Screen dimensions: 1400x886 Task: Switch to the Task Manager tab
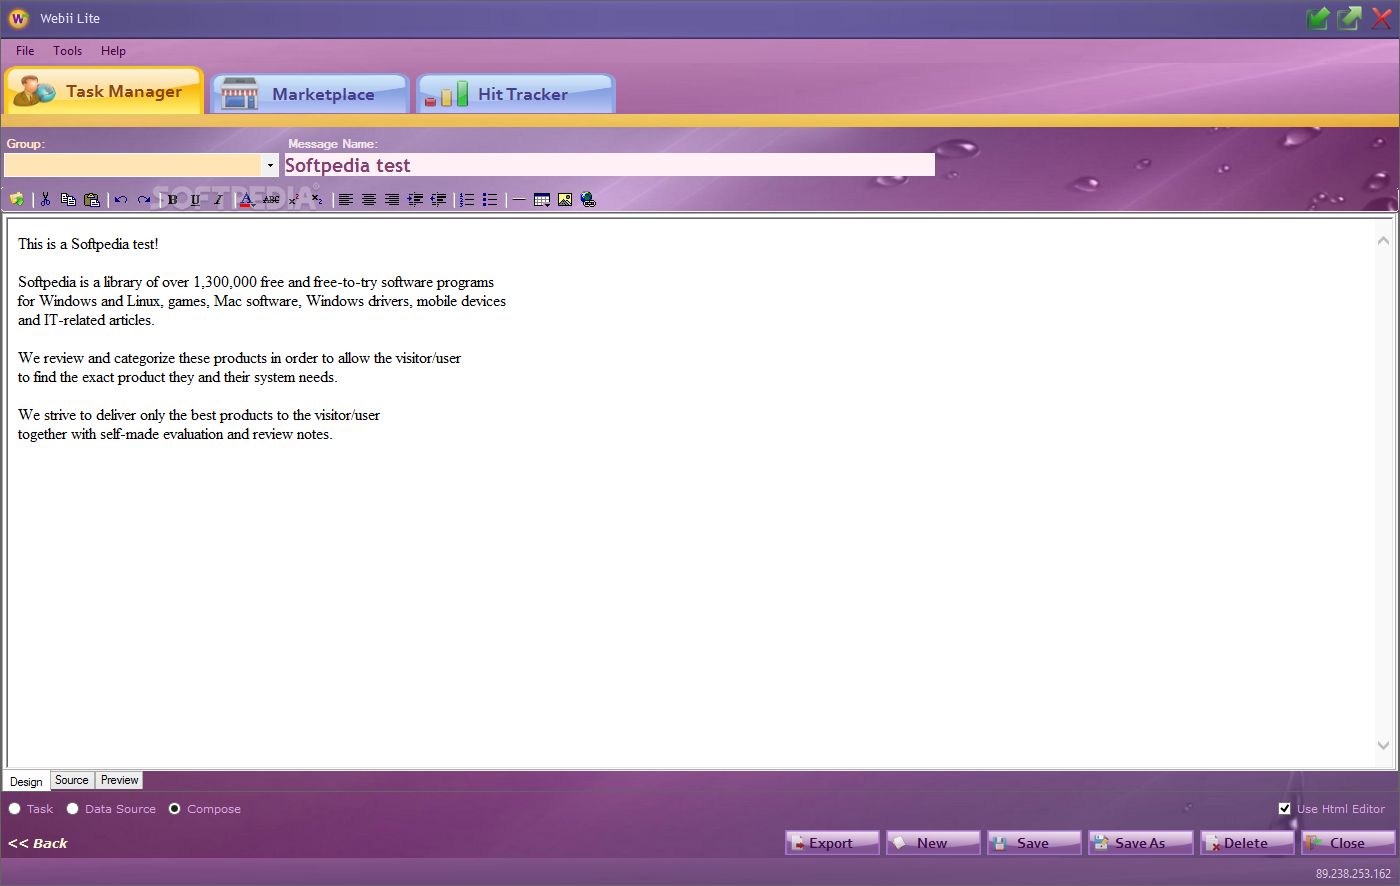(x=104, y=91)
